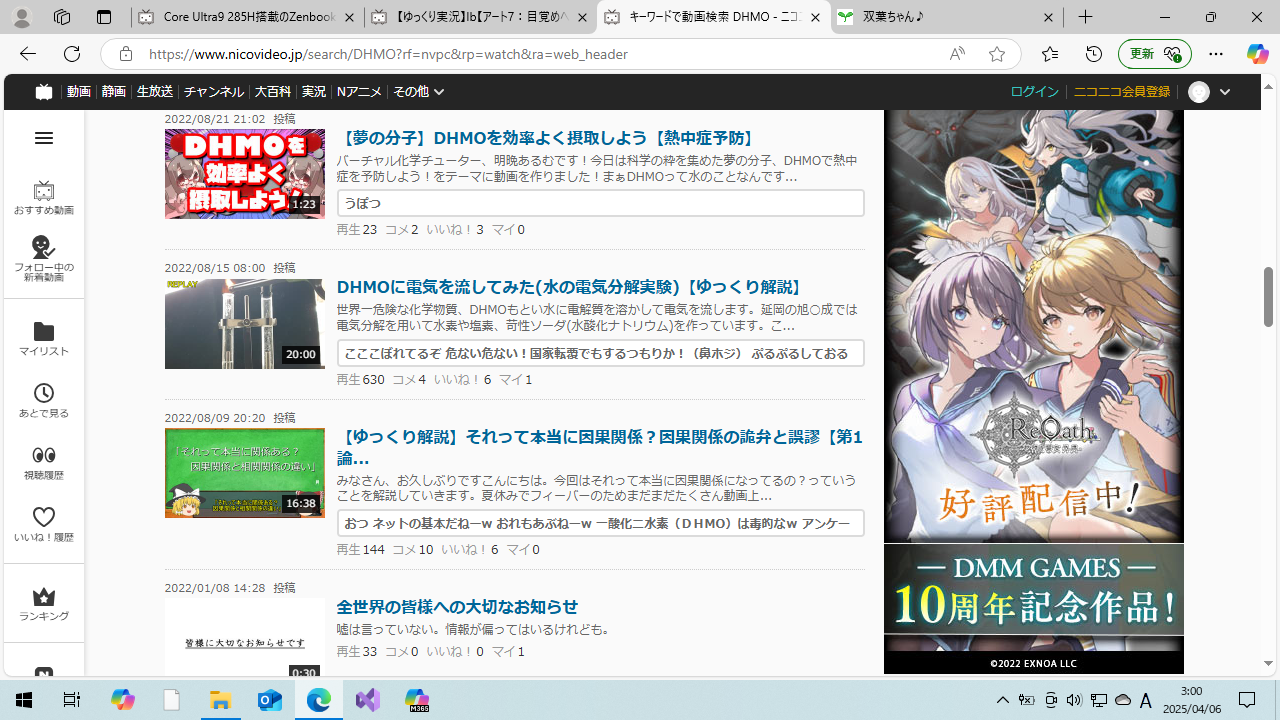Click the ログイン link
The image size is (1280, 720).
click(x=1034, y=92)
